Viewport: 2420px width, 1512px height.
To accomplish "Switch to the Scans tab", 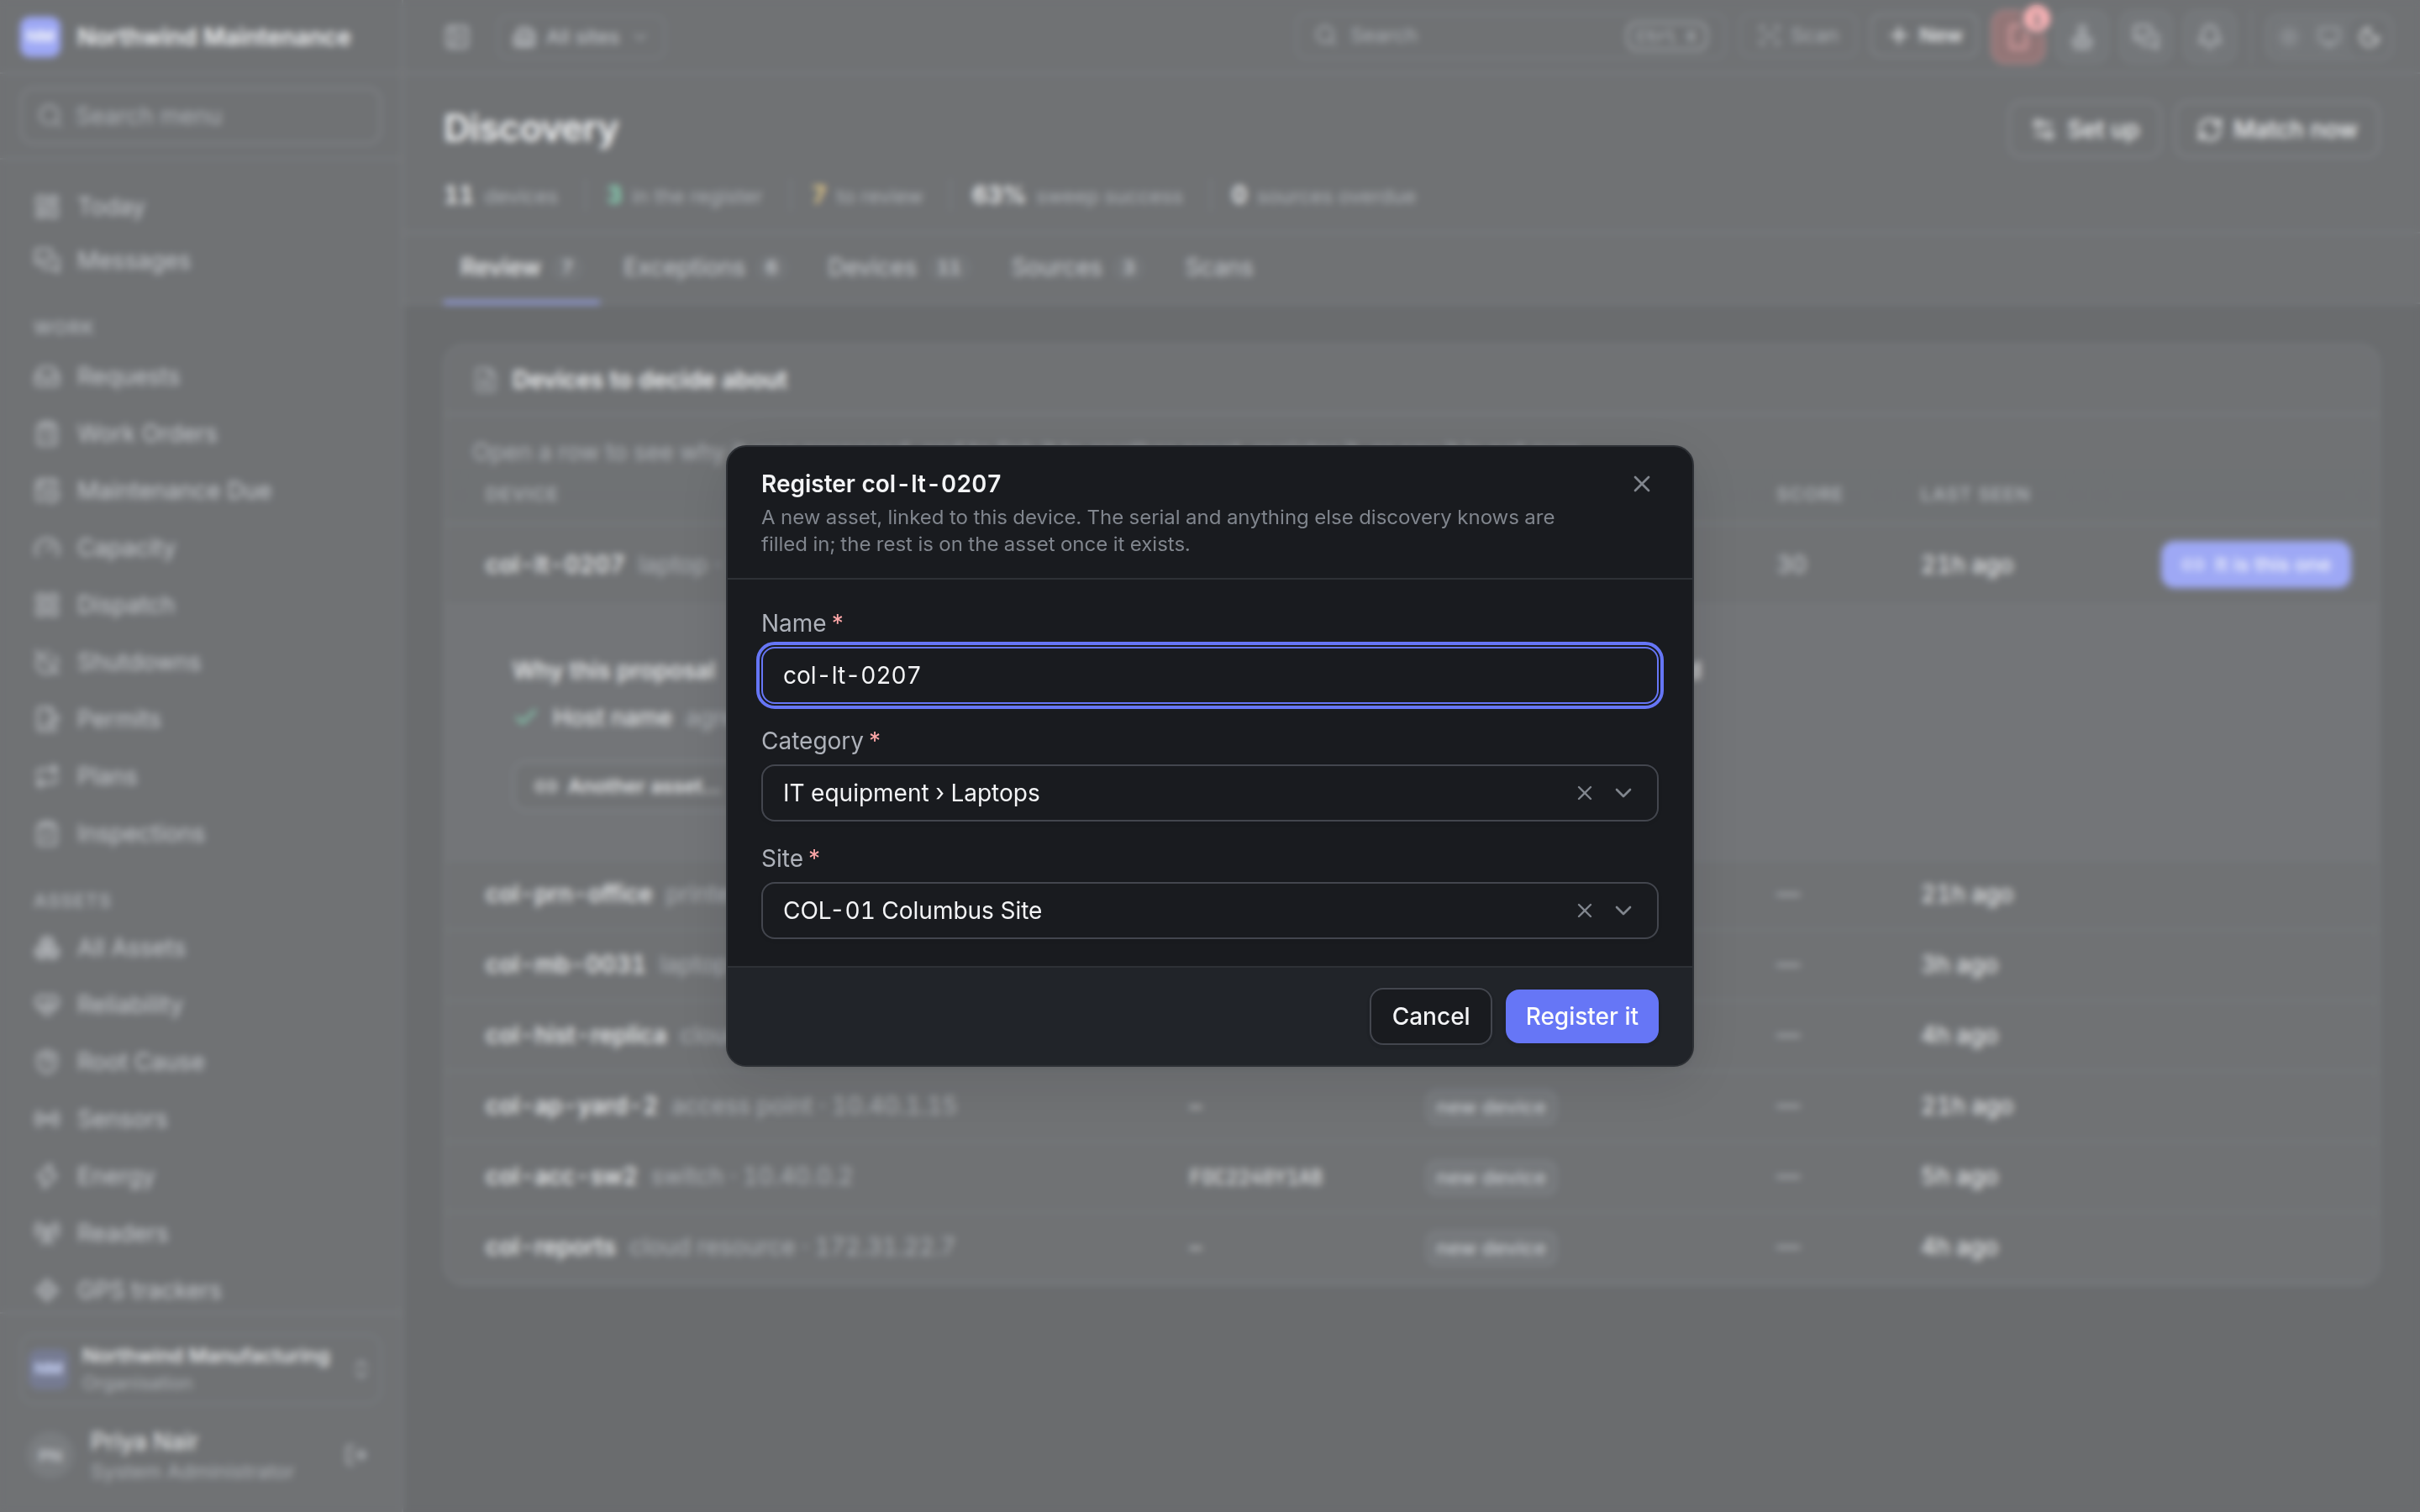I will click(x=1219, y=267).
